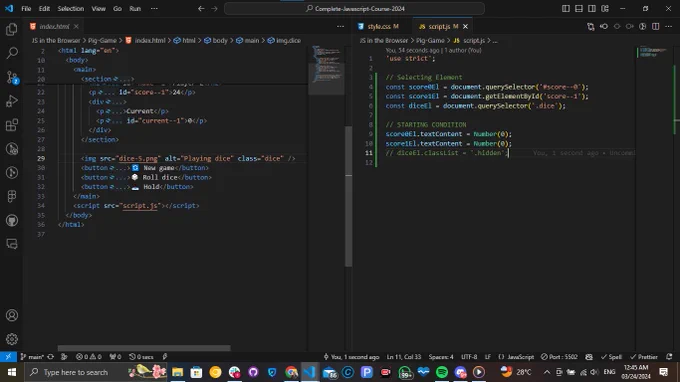Close the script.js tab
This screenshot has height=382, width=680.
(465, 26)
